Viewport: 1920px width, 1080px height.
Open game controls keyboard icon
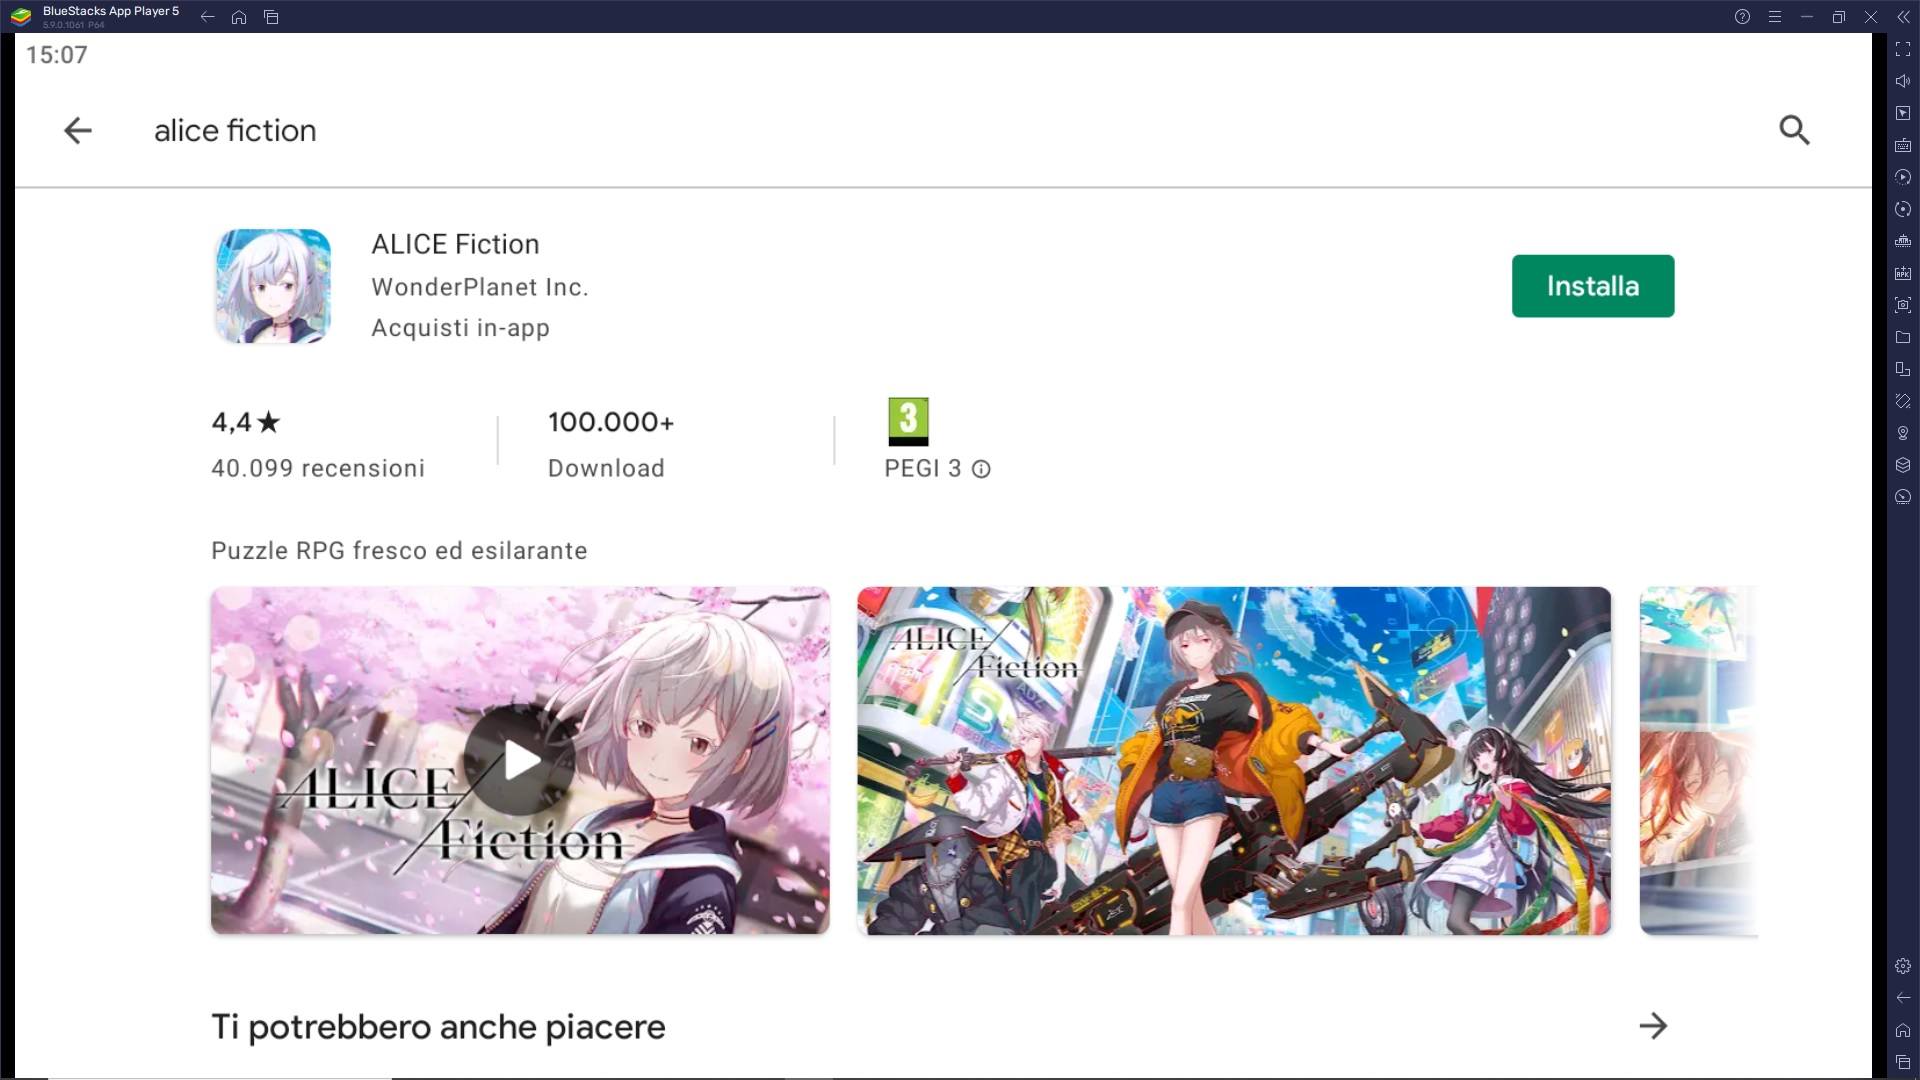1903,145
